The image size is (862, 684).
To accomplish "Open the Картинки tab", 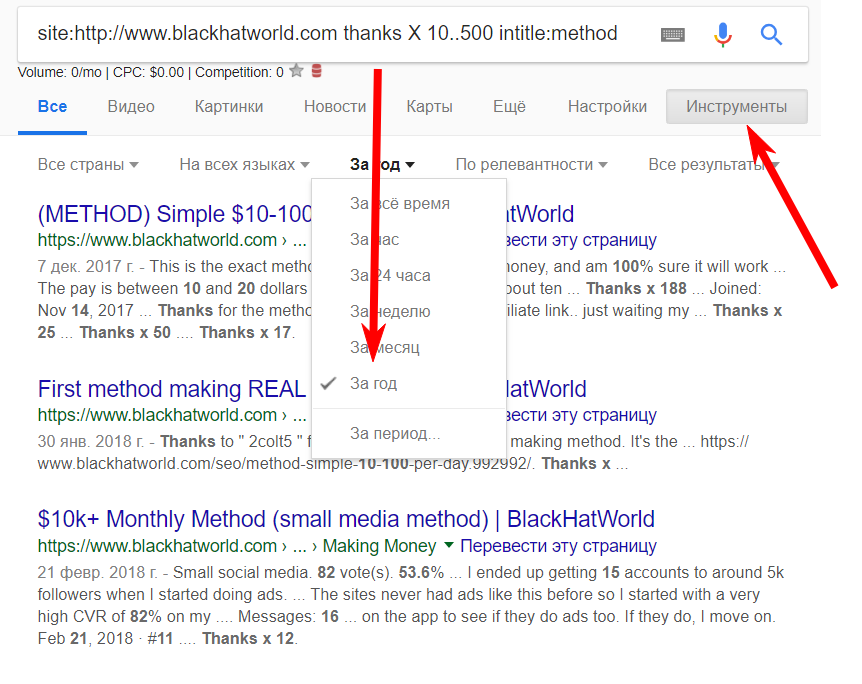I will point(229,106).
